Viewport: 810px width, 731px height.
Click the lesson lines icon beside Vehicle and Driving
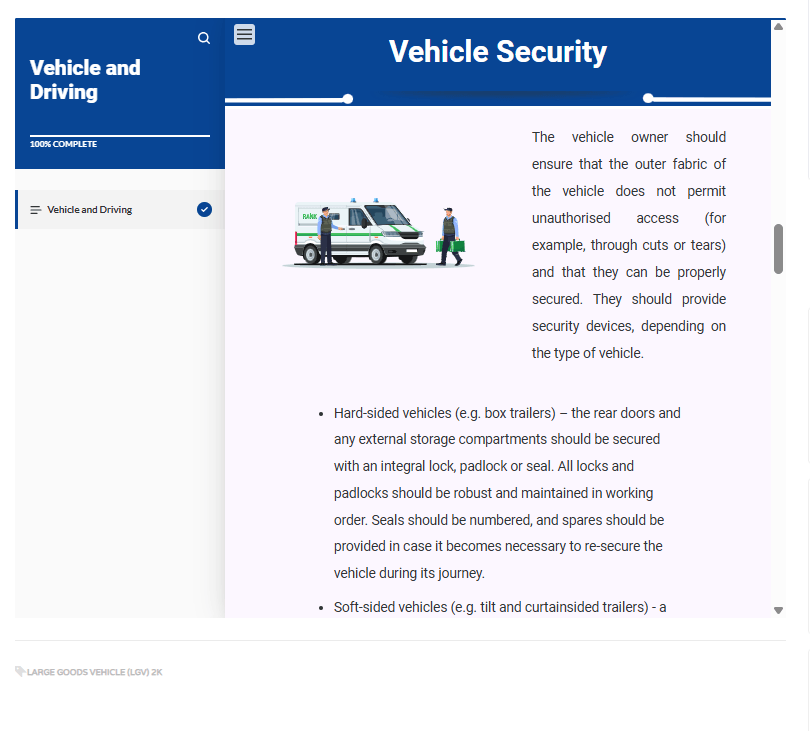tap(36, 210)
